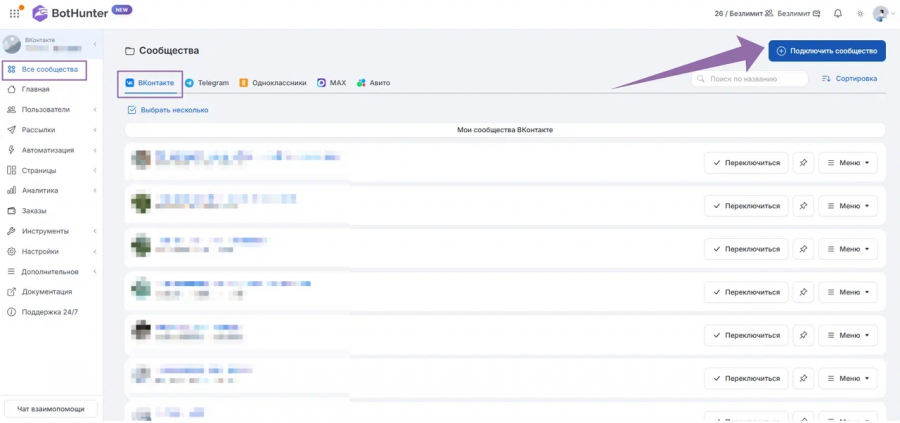This screenshot has width=900, height=423.
Task: Focus the Поиск по названию field
Action: (749, 79)
